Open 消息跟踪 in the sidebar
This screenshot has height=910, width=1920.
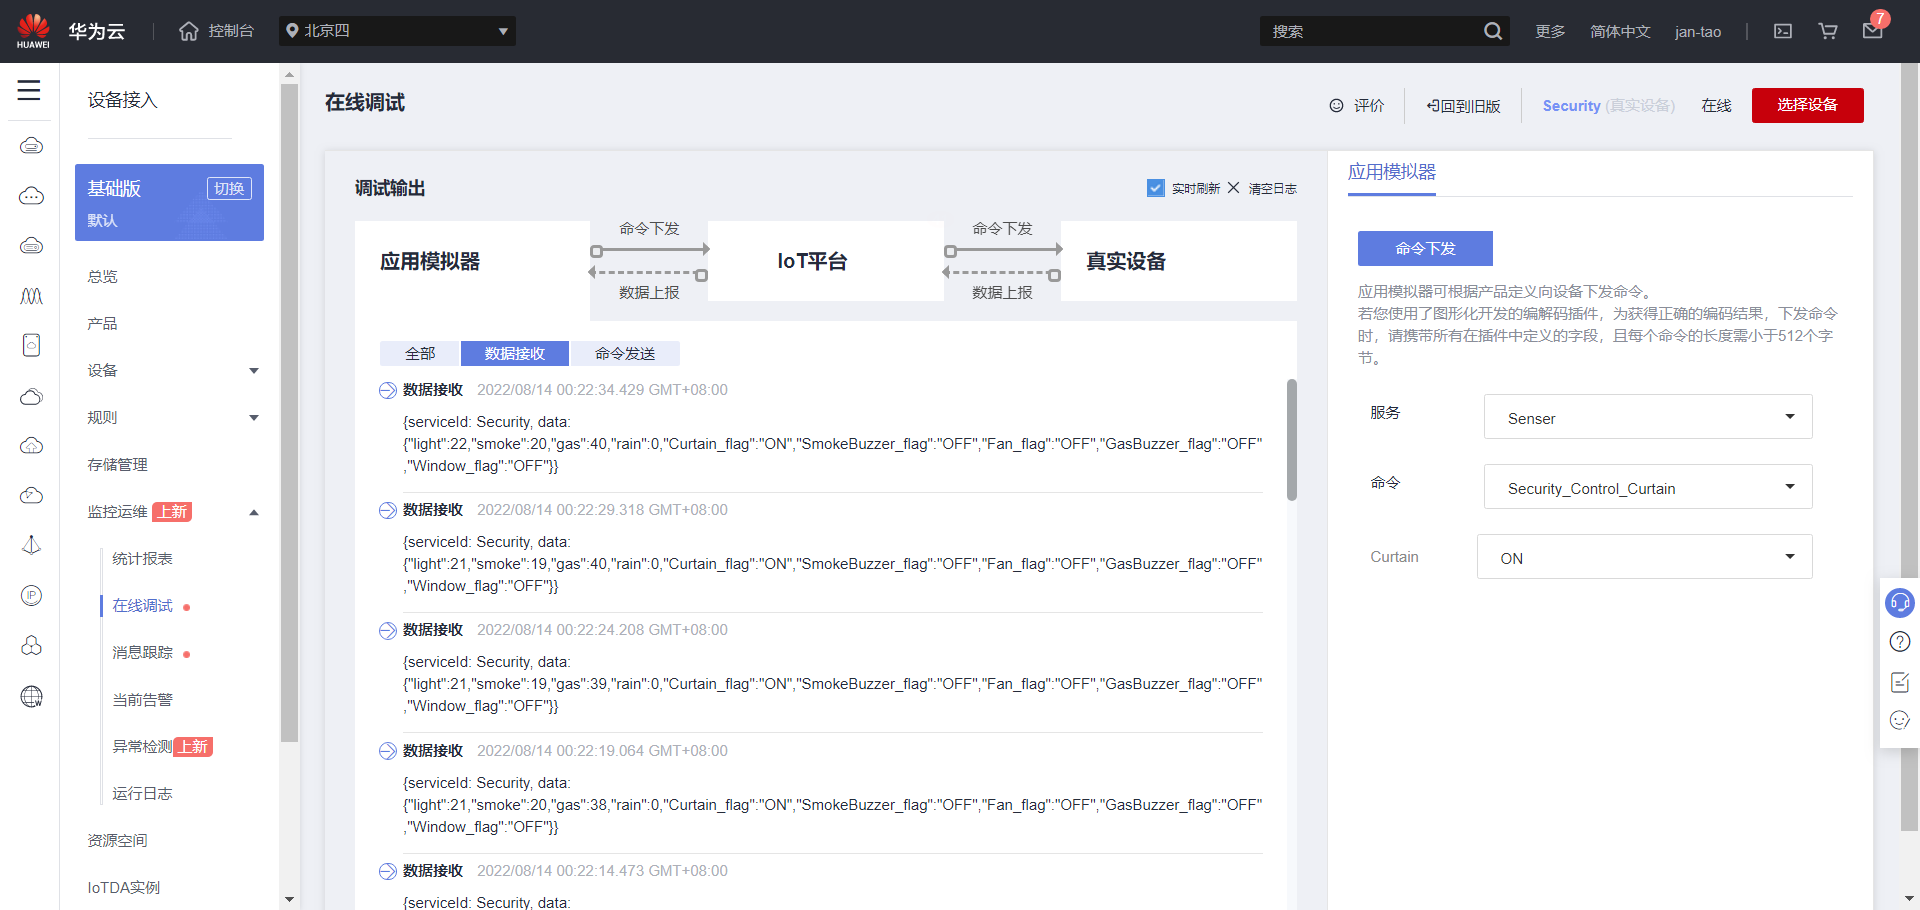(142, 653)
